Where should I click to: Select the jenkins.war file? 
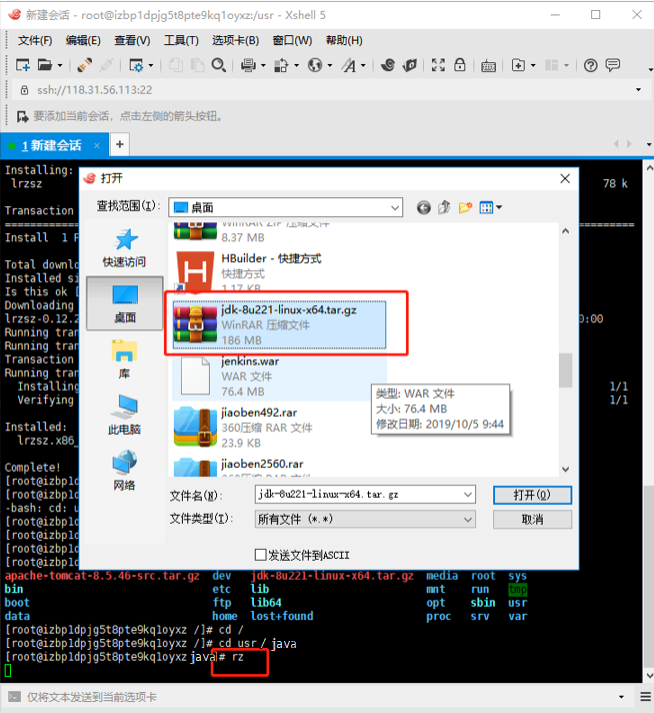click(279, 376)
